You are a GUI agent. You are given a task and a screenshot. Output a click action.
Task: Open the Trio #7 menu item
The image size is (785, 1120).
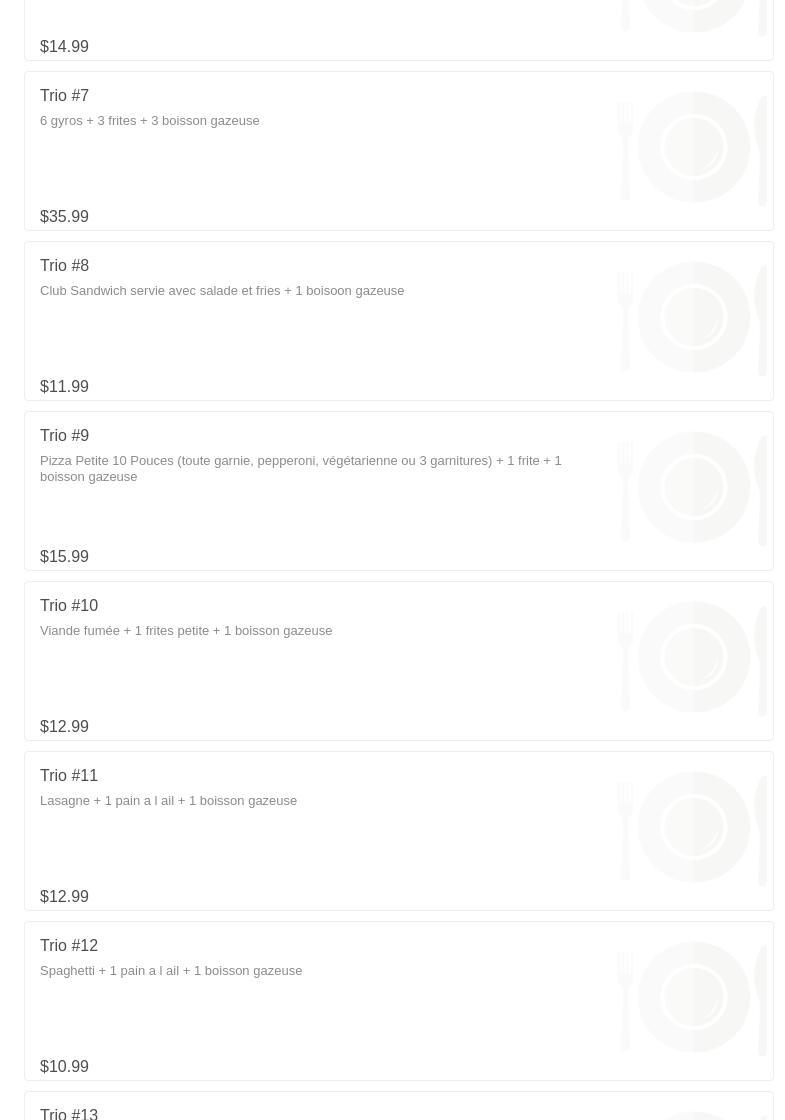click(399, 151)
